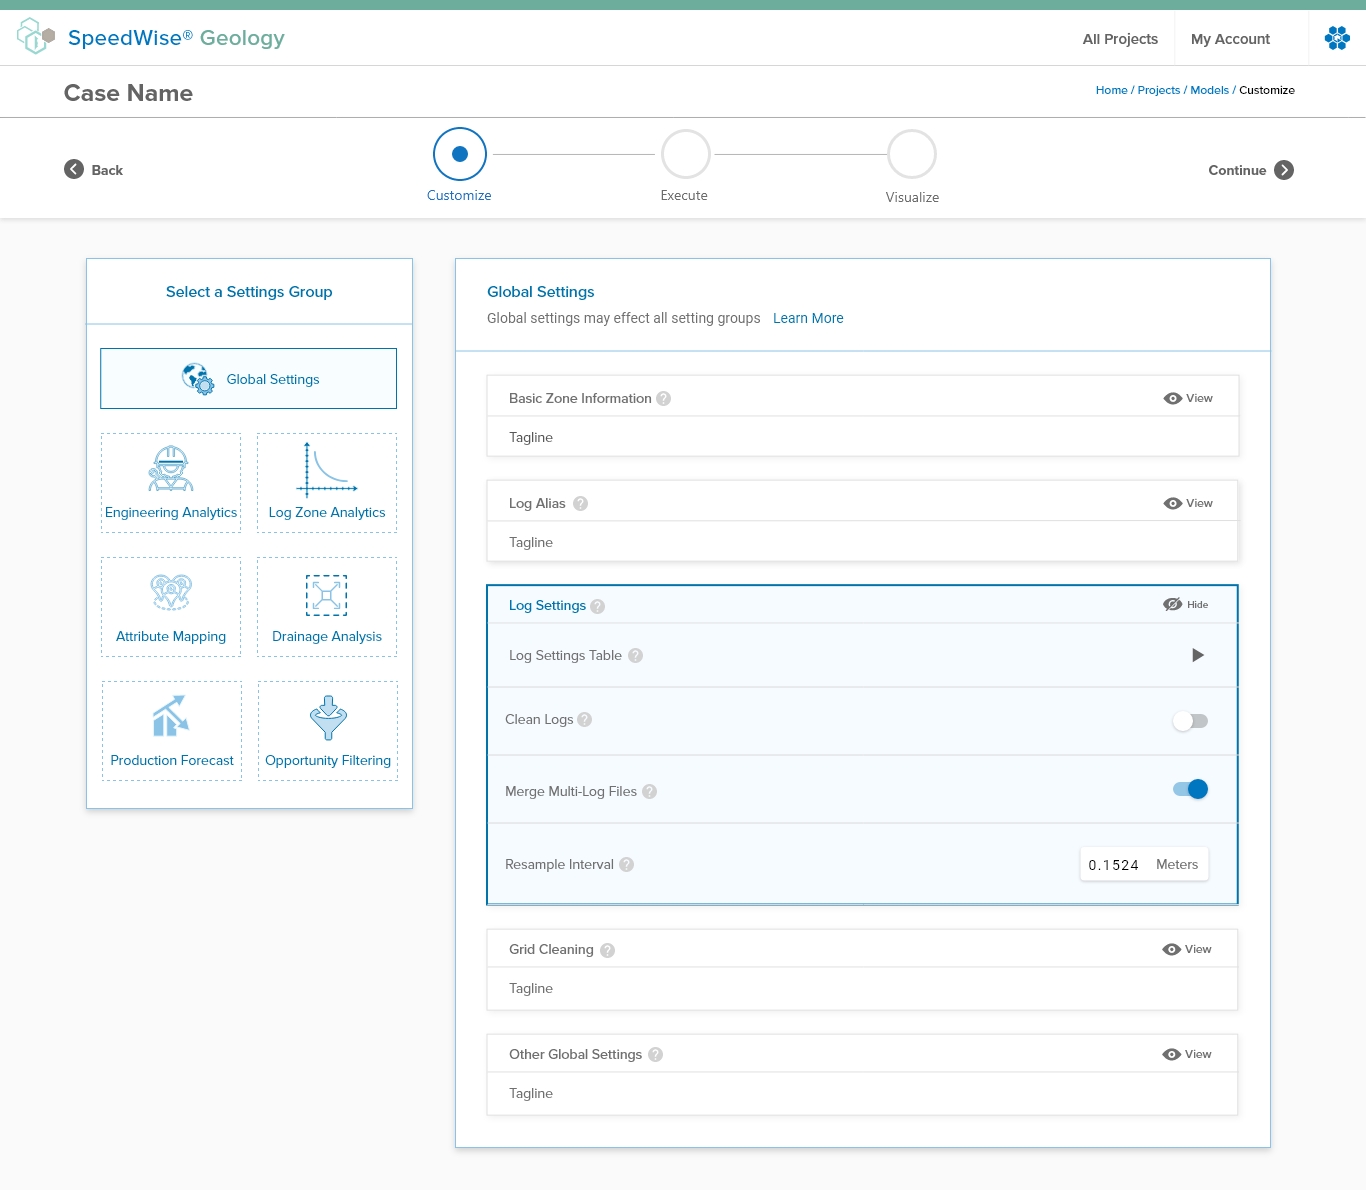Viewport: 1366px width, 1190px height.
Task: Open the Production Forecast settings group
Action: click(171, 731)
